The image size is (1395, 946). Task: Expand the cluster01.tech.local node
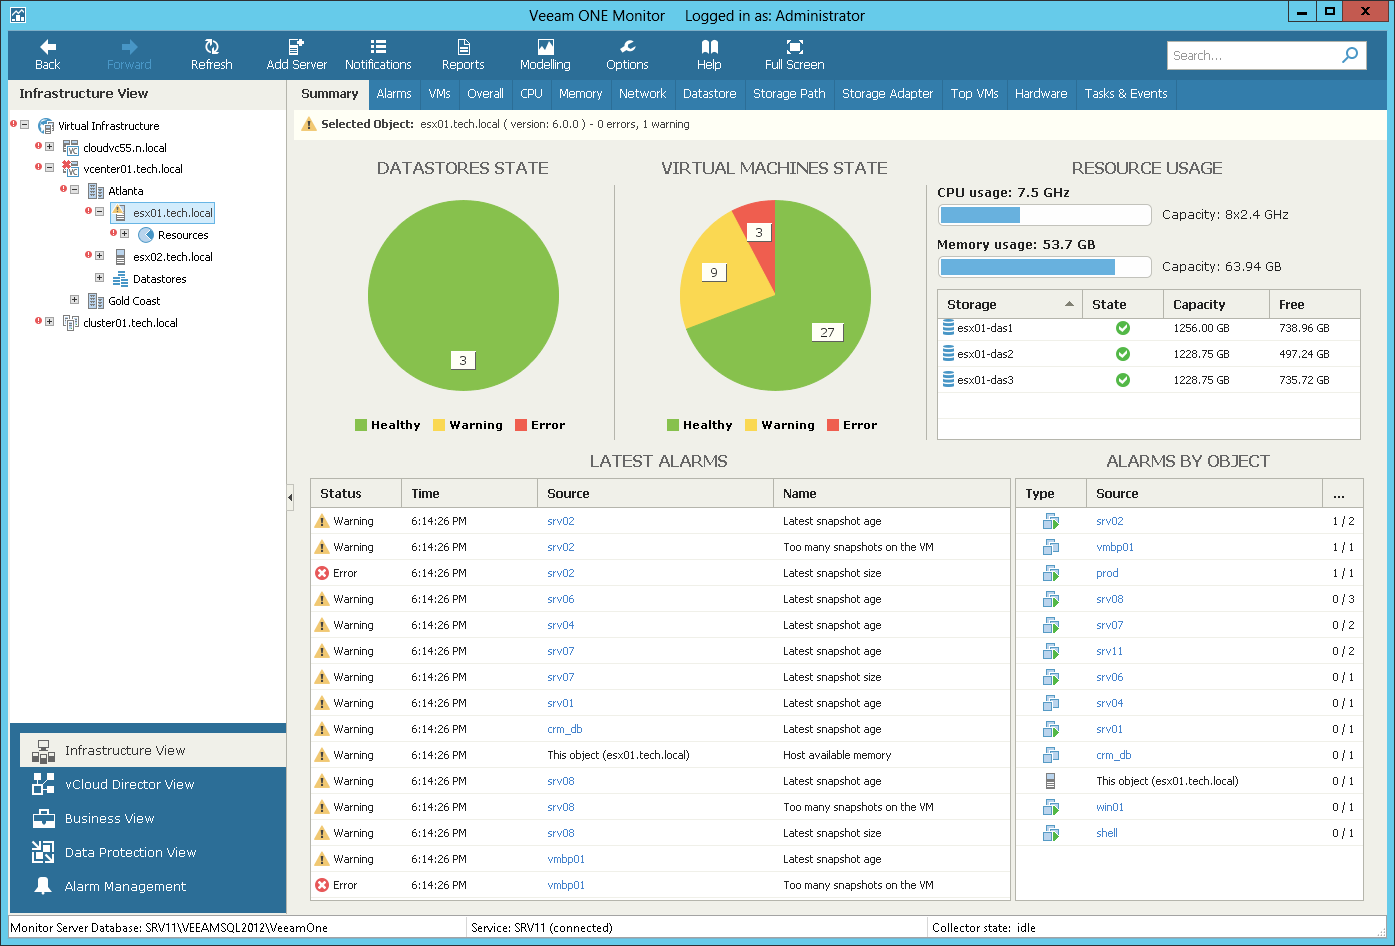point(50,322)
